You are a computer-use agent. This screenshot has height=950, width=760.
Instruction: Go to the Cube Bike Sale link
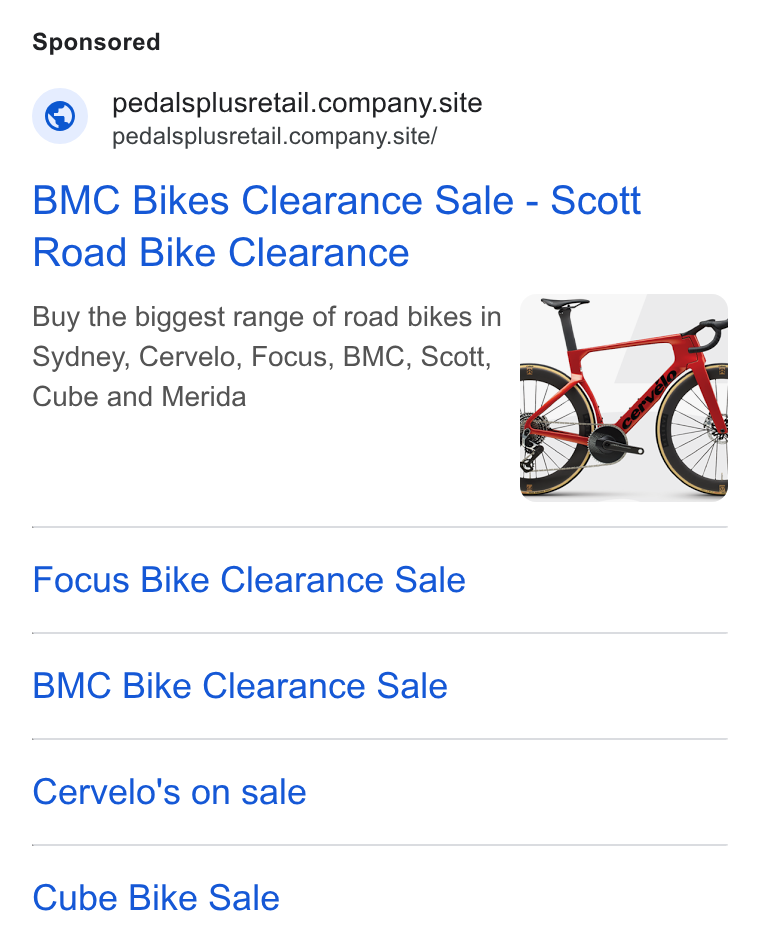[x=156, y=897]
